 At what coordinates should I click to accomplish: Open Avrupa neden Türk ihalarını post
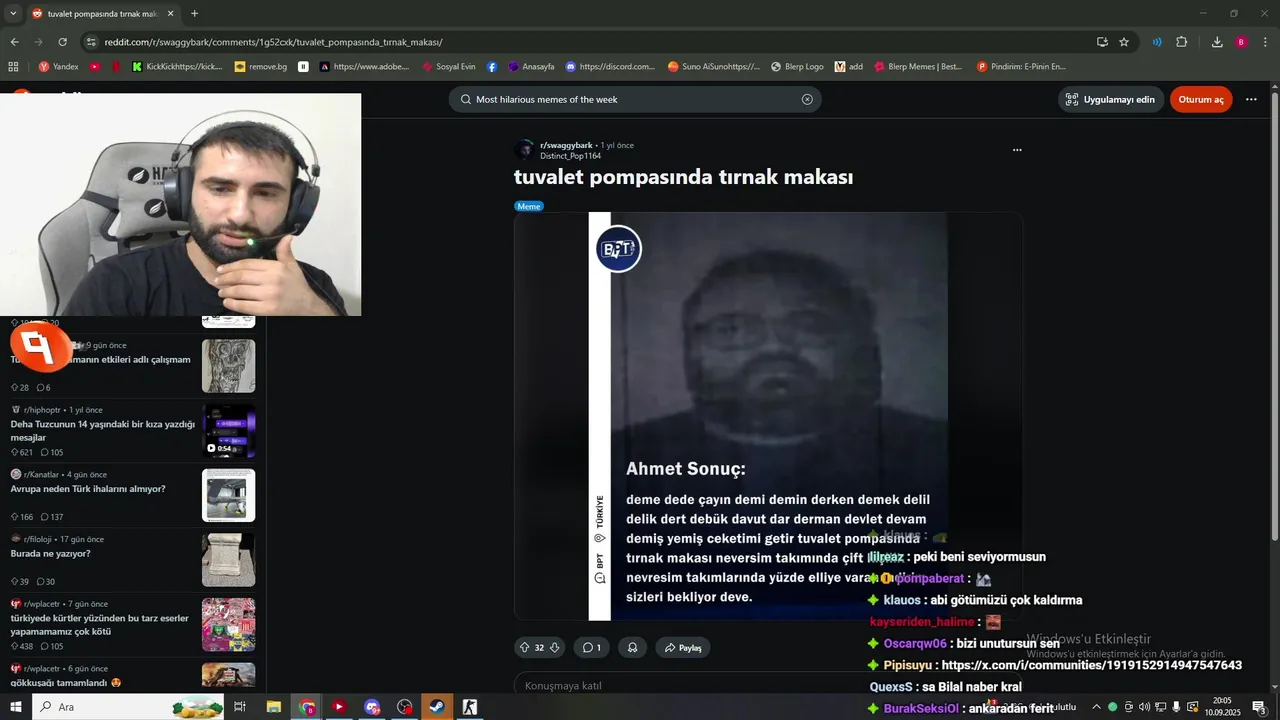[88, 489]
